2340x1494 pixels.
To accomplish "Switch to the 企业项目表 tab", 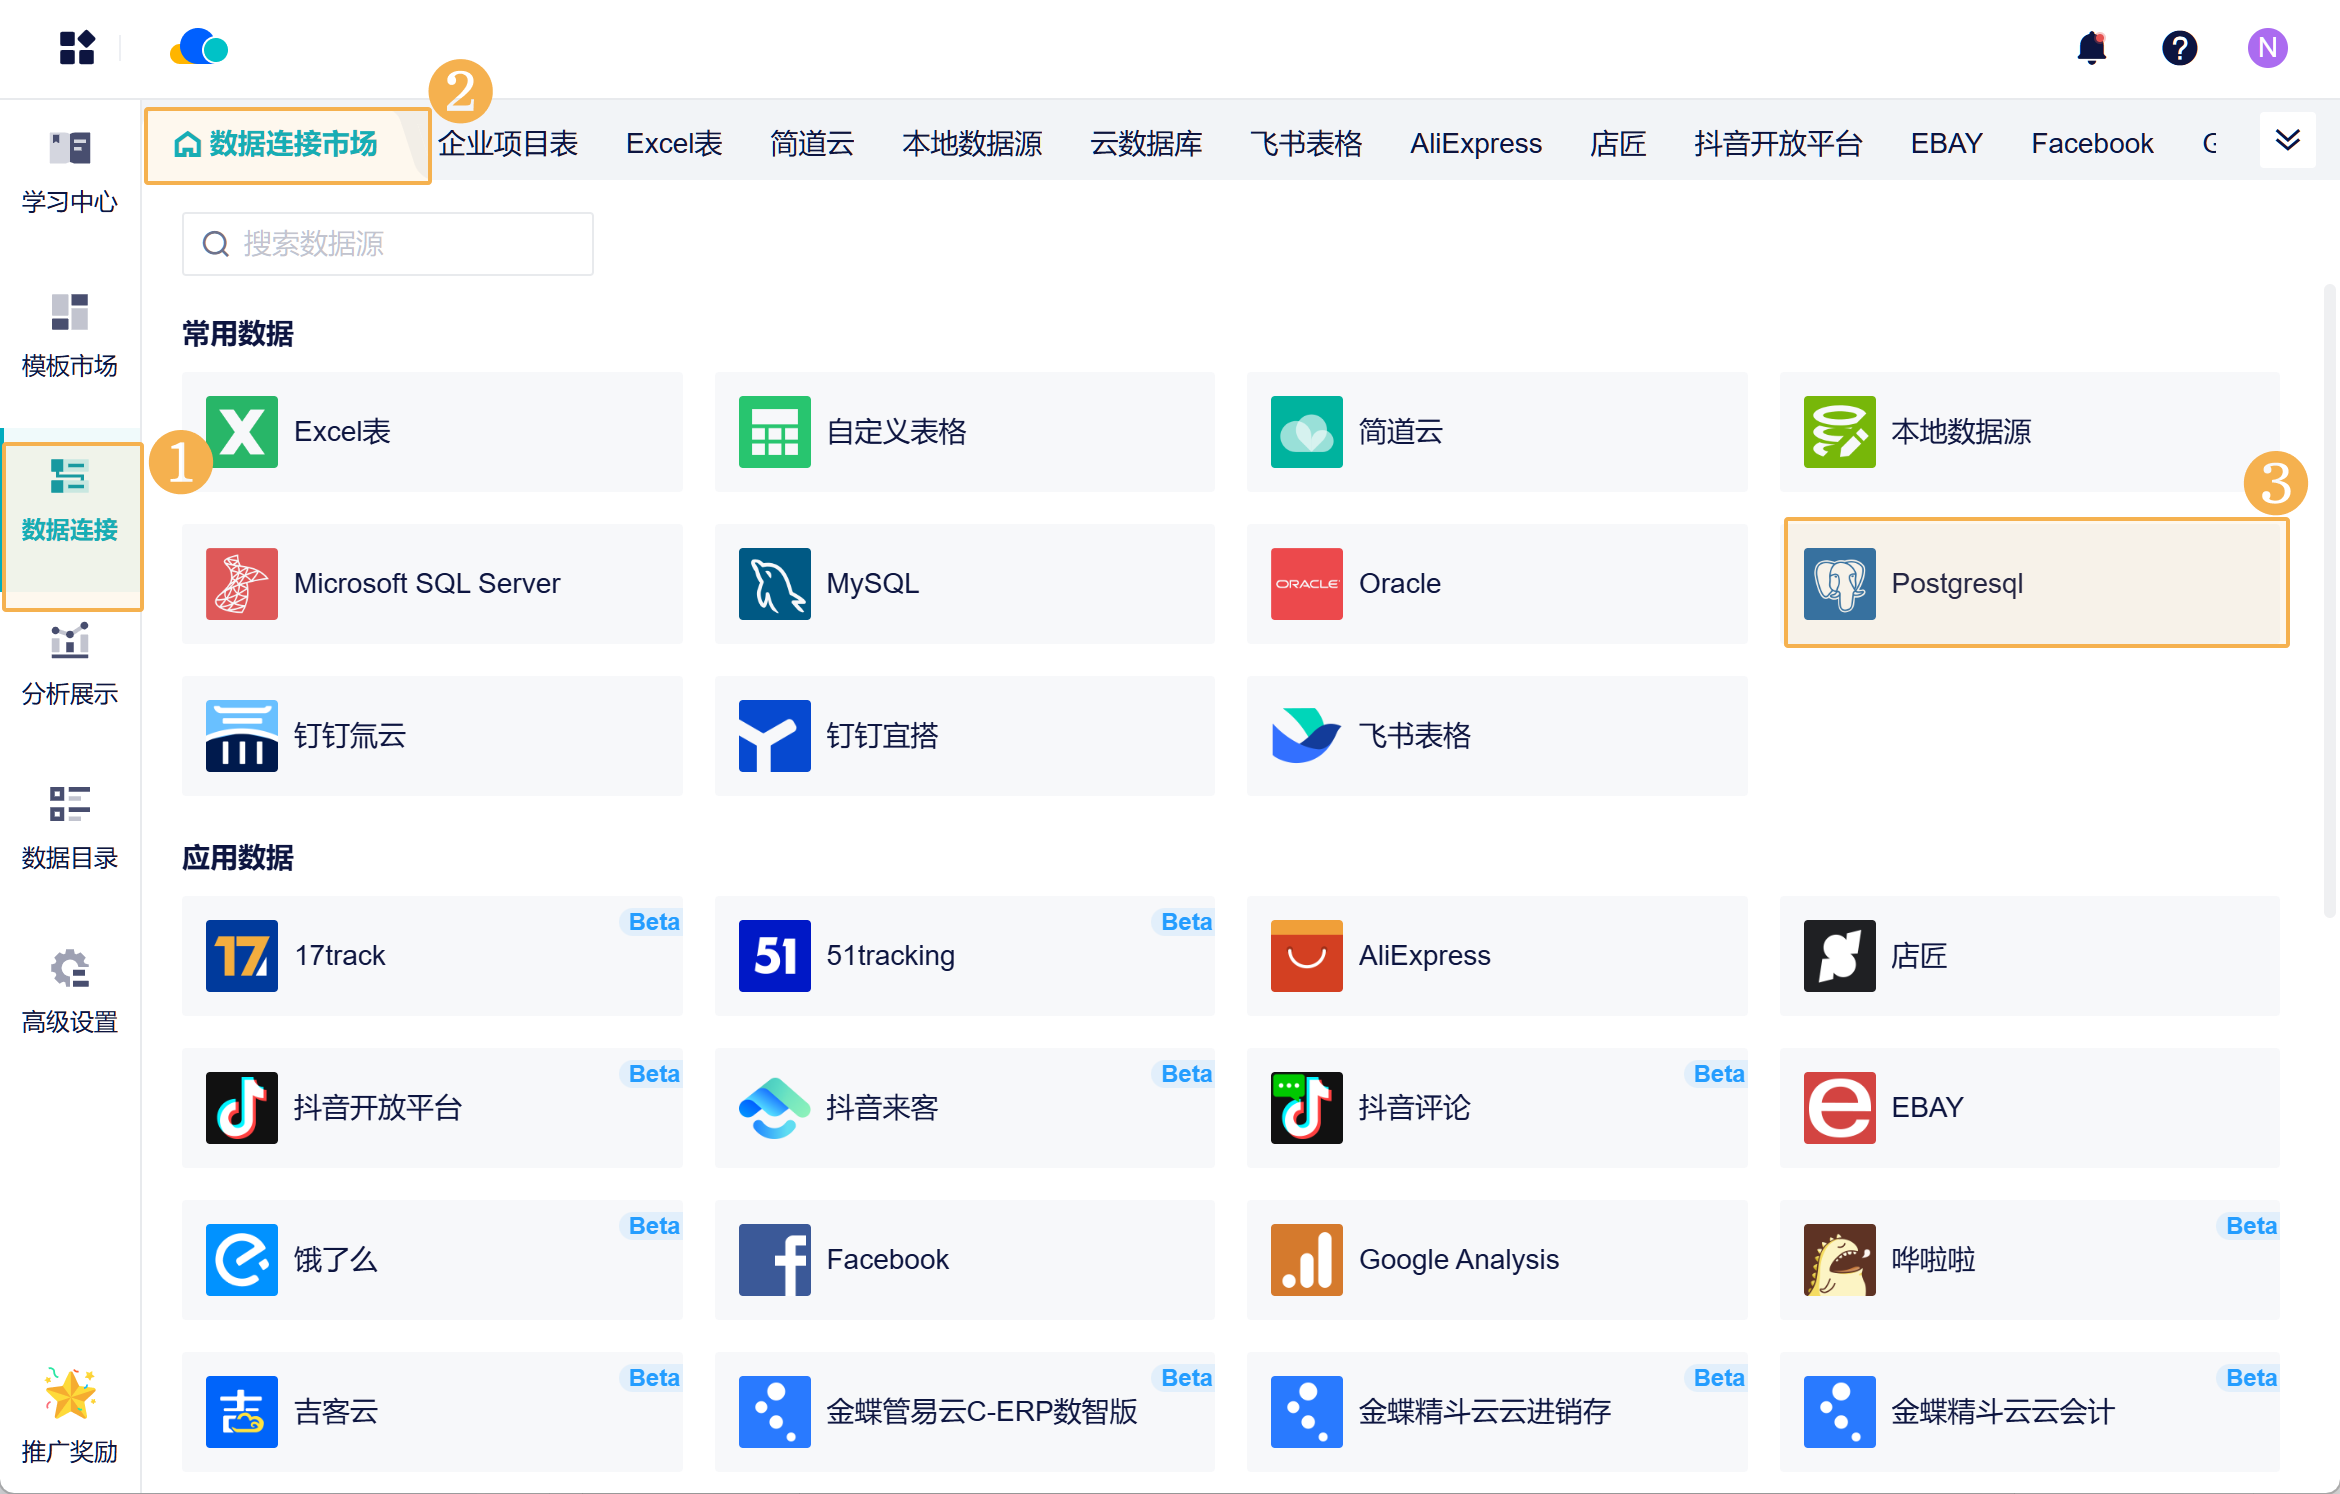I will (x=508, y=144).
